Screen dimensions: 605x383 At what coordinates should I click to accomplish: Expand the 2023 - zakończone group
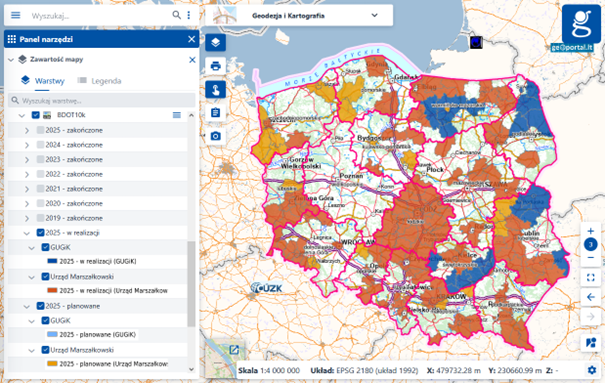[27, 160]
